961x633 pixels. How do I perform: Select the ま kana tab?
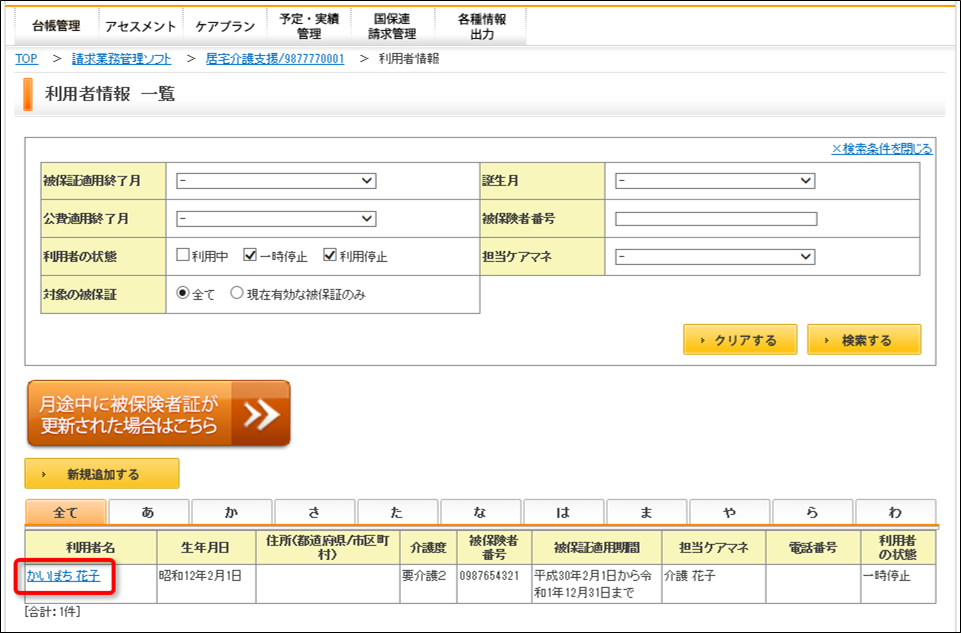[x=647, y=512]
